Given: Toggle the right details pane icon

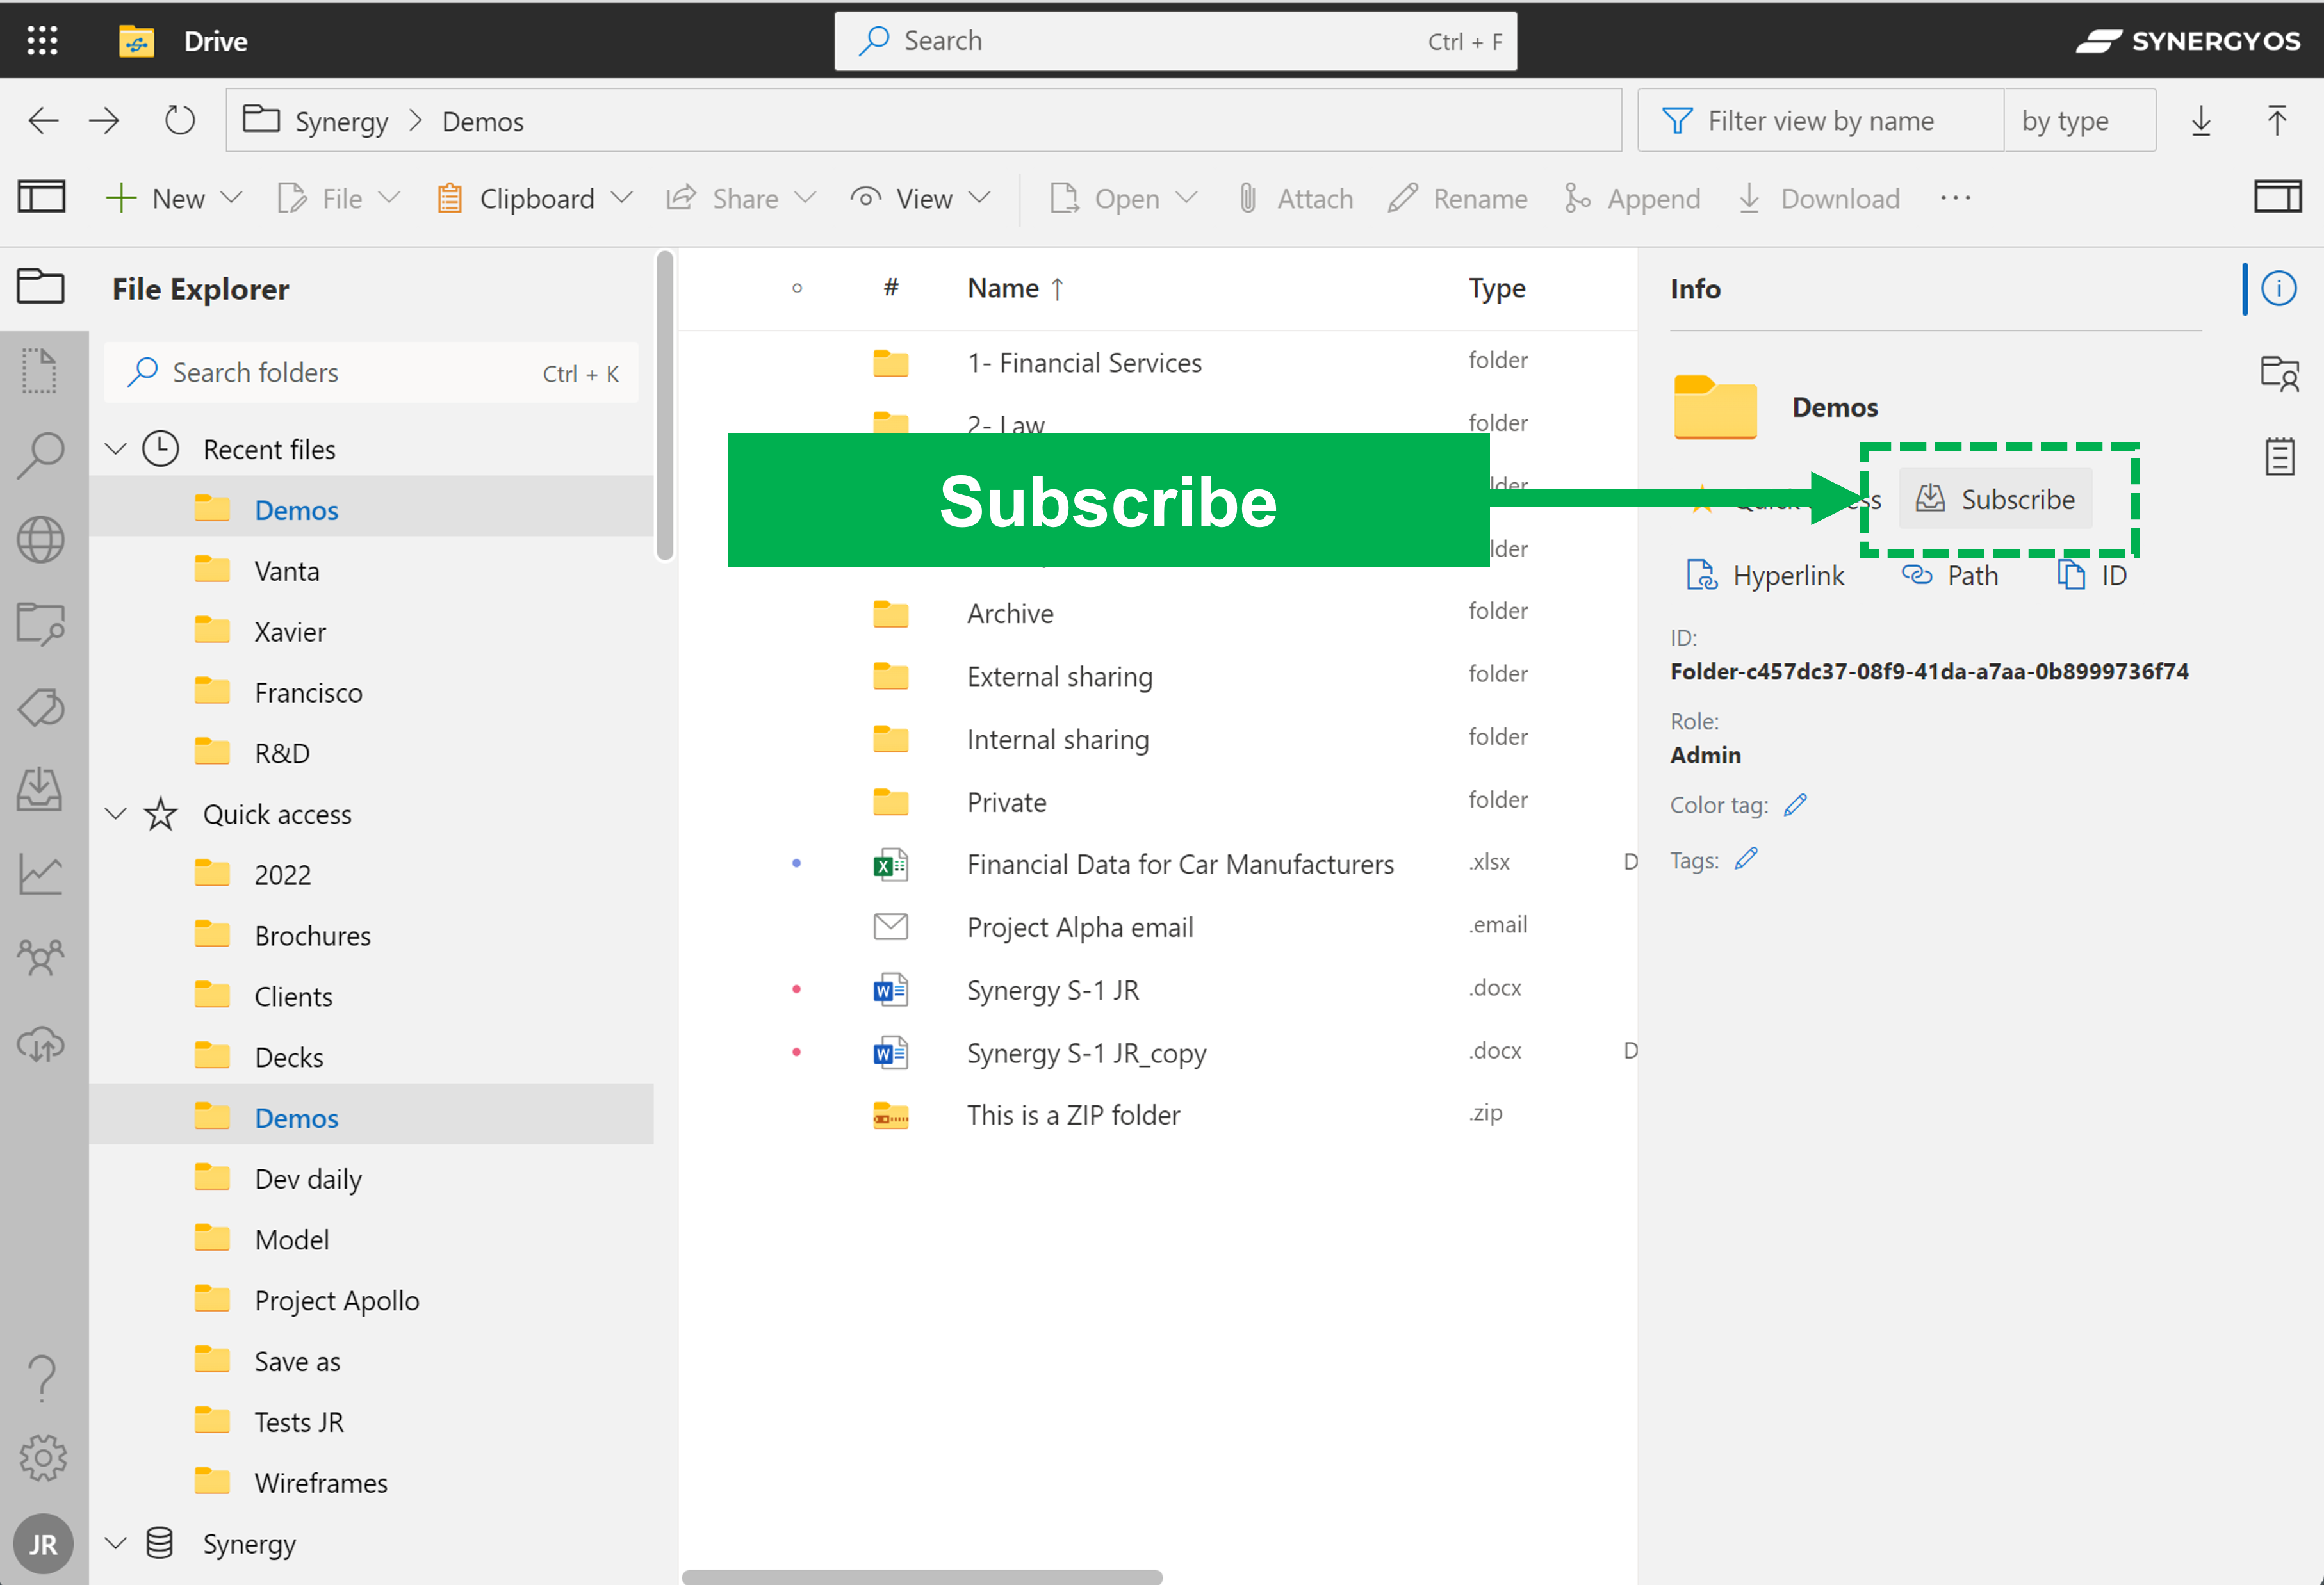Looking at the screenshot, I should pyautogui.click(x=2278, y=197).
